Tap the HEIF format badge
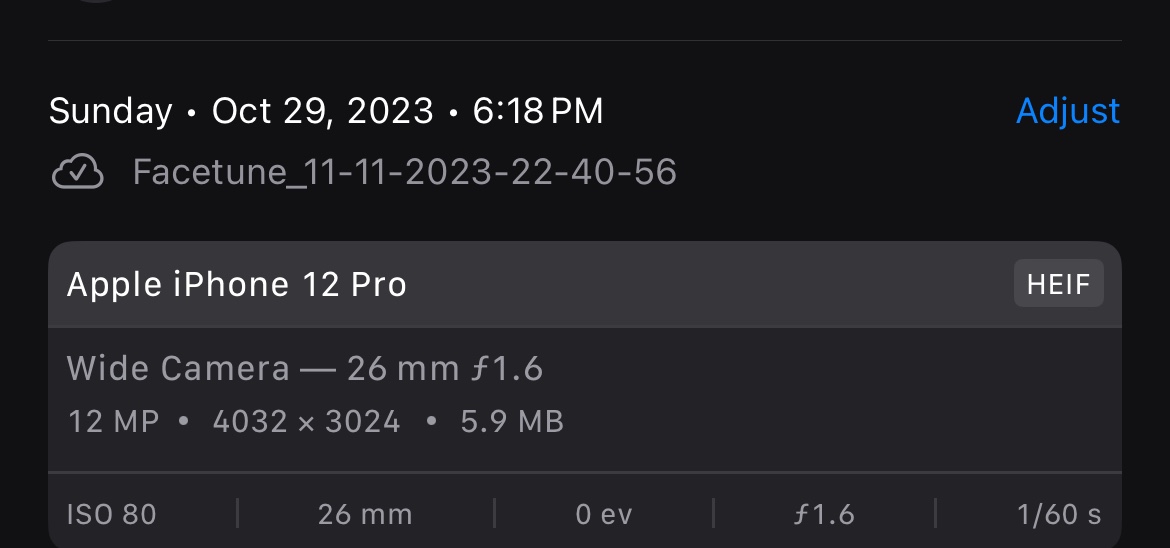1170x548 pixels. pos(1058,284)
